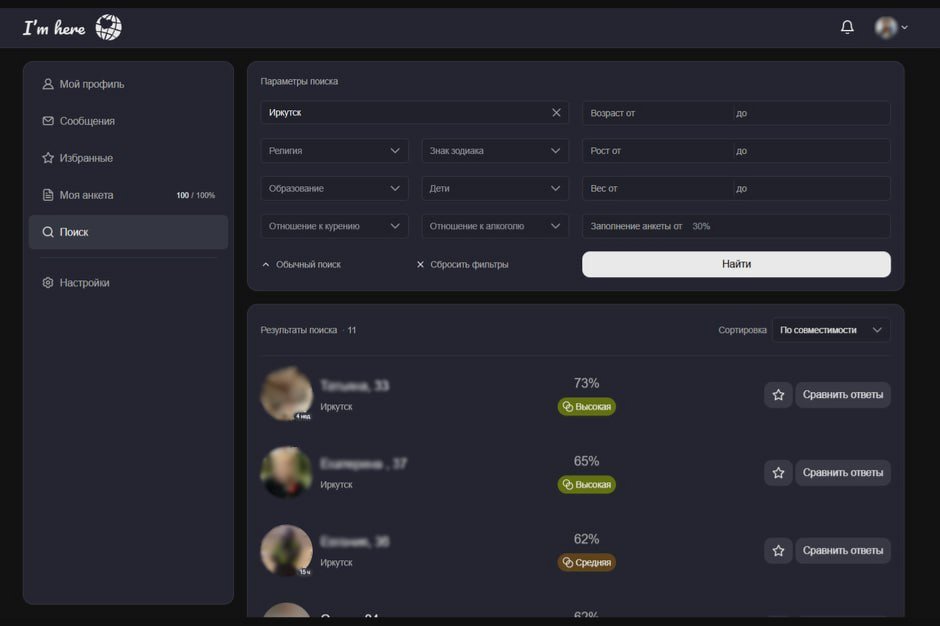Image resolution: width=940 pixels, height=626 pixels.
Task: Open Настройки in the sidebar
Action: click(128, 282)
